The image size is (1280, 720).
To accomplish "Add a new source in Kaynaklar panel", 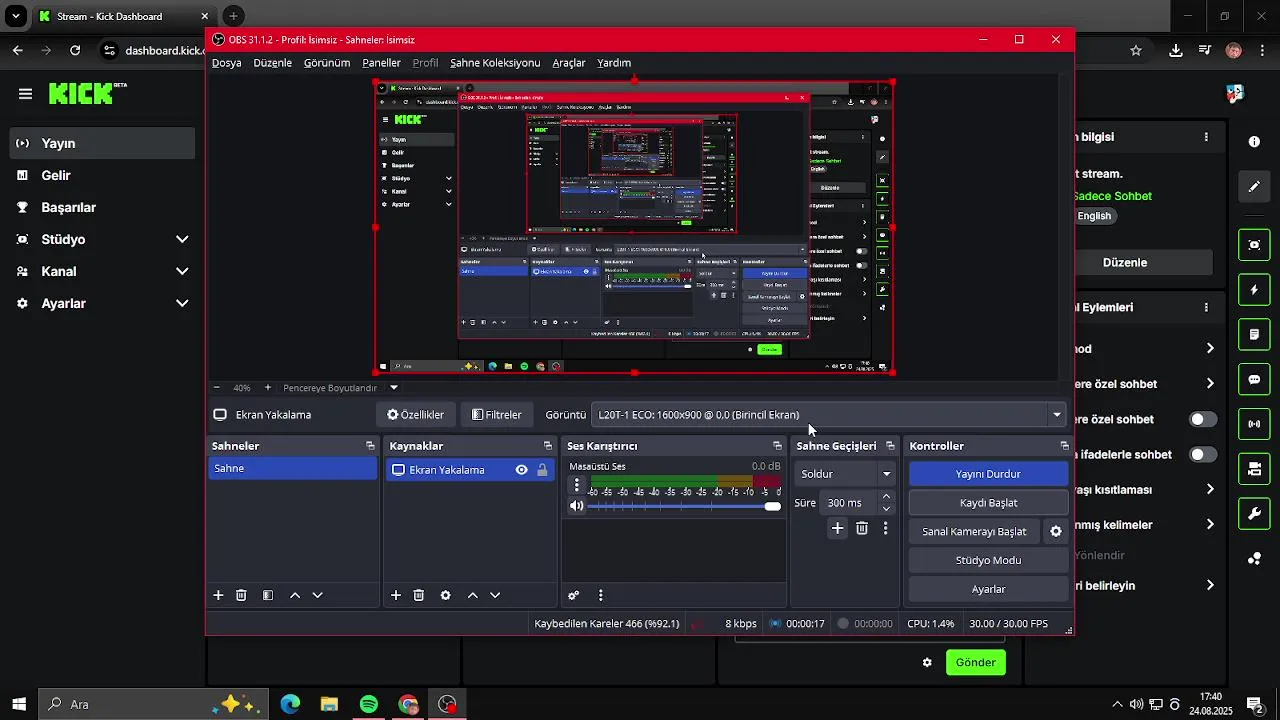I will click(x=396, y=595).
